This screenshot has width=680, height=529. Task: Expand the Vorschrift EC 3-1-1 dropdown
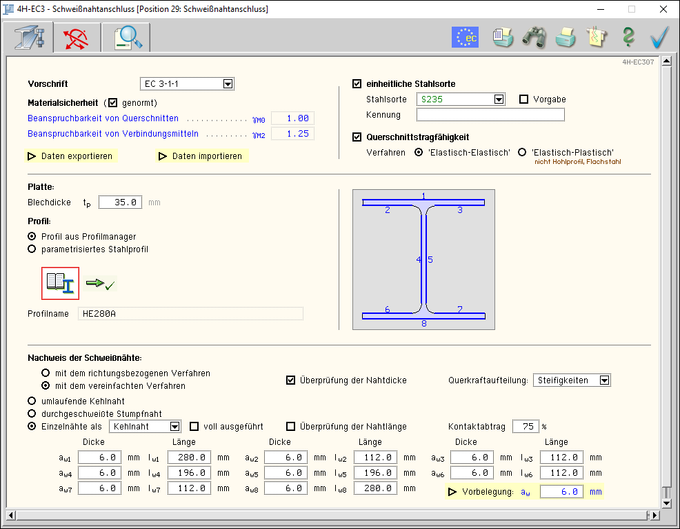tap(227, 84)
